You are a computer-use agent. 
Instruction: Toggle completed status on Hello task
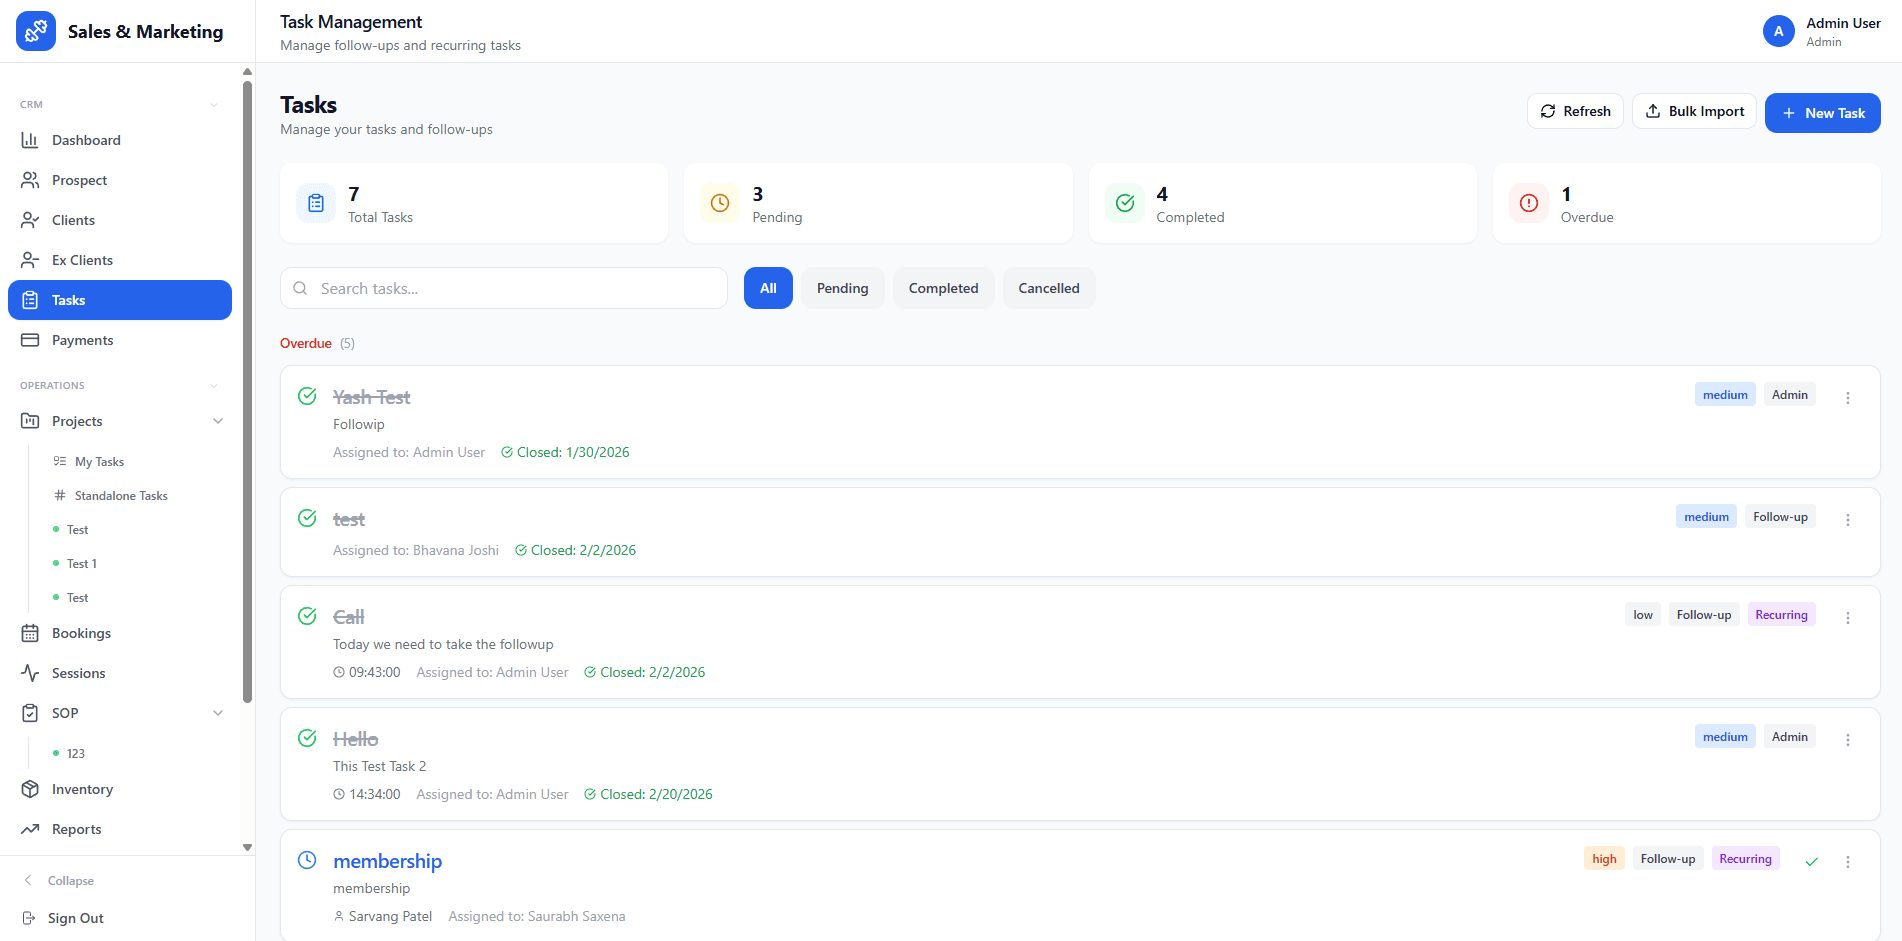click(x=307, y=738)
